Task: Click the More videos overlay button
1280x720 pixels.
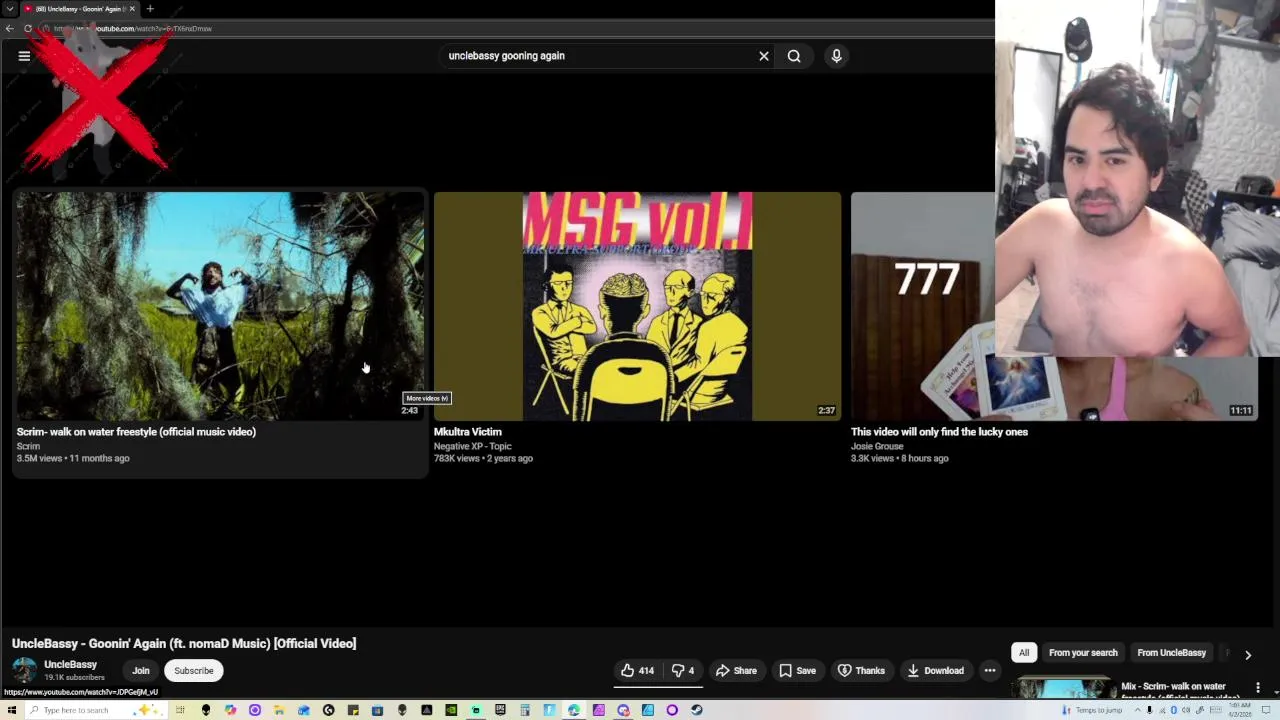Action: coord(427,398)
